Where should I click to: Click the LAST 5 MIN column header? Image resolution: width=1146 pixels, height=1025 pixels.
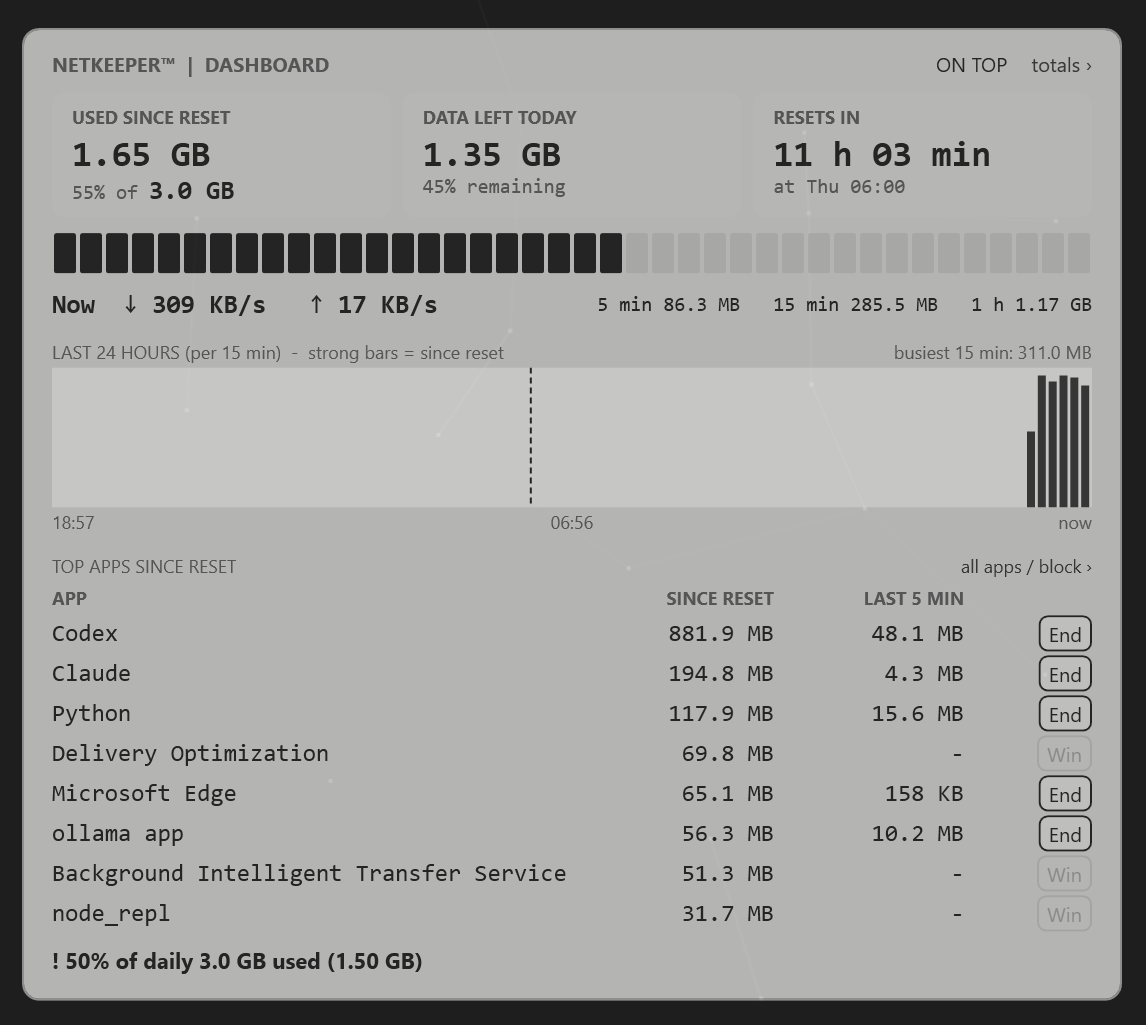click(x=914, y=599)
